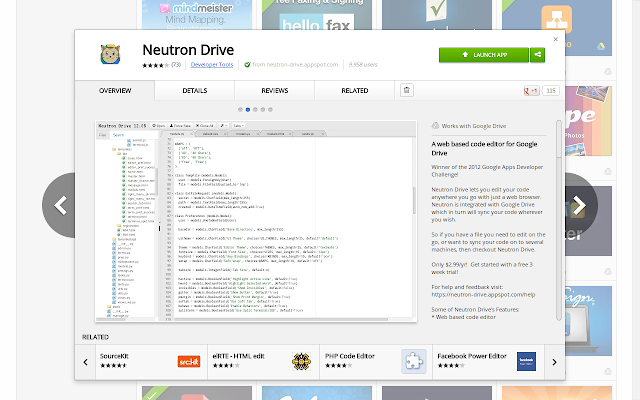Switch to the Reviews tab

(275, 91)
